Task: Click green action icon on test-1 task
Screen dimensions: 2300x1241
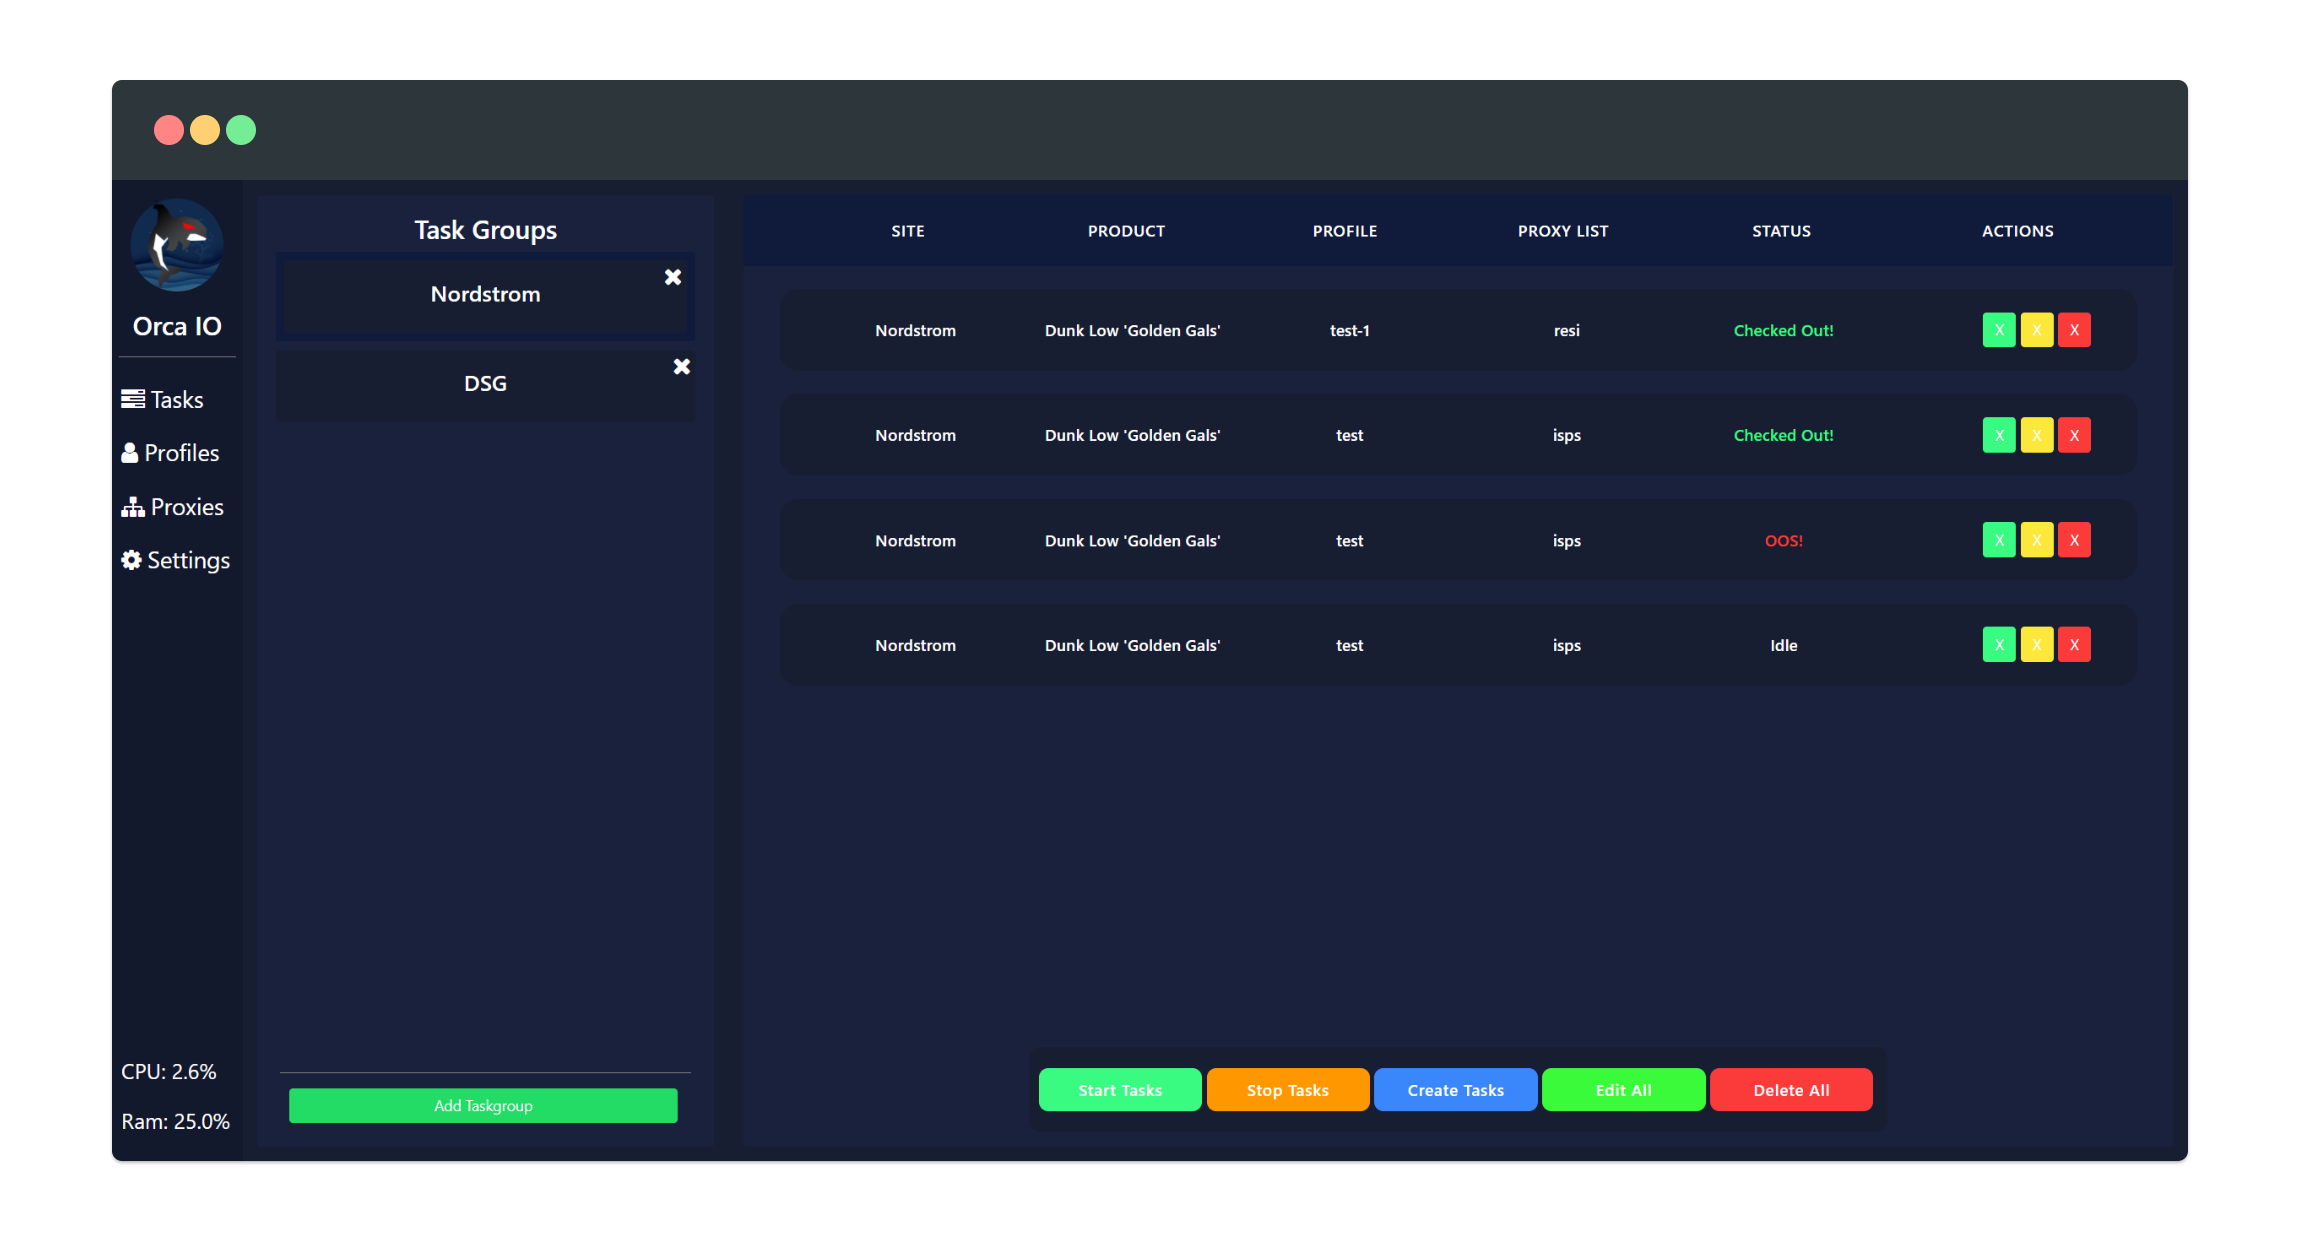Action: (x=1999, y=330)
